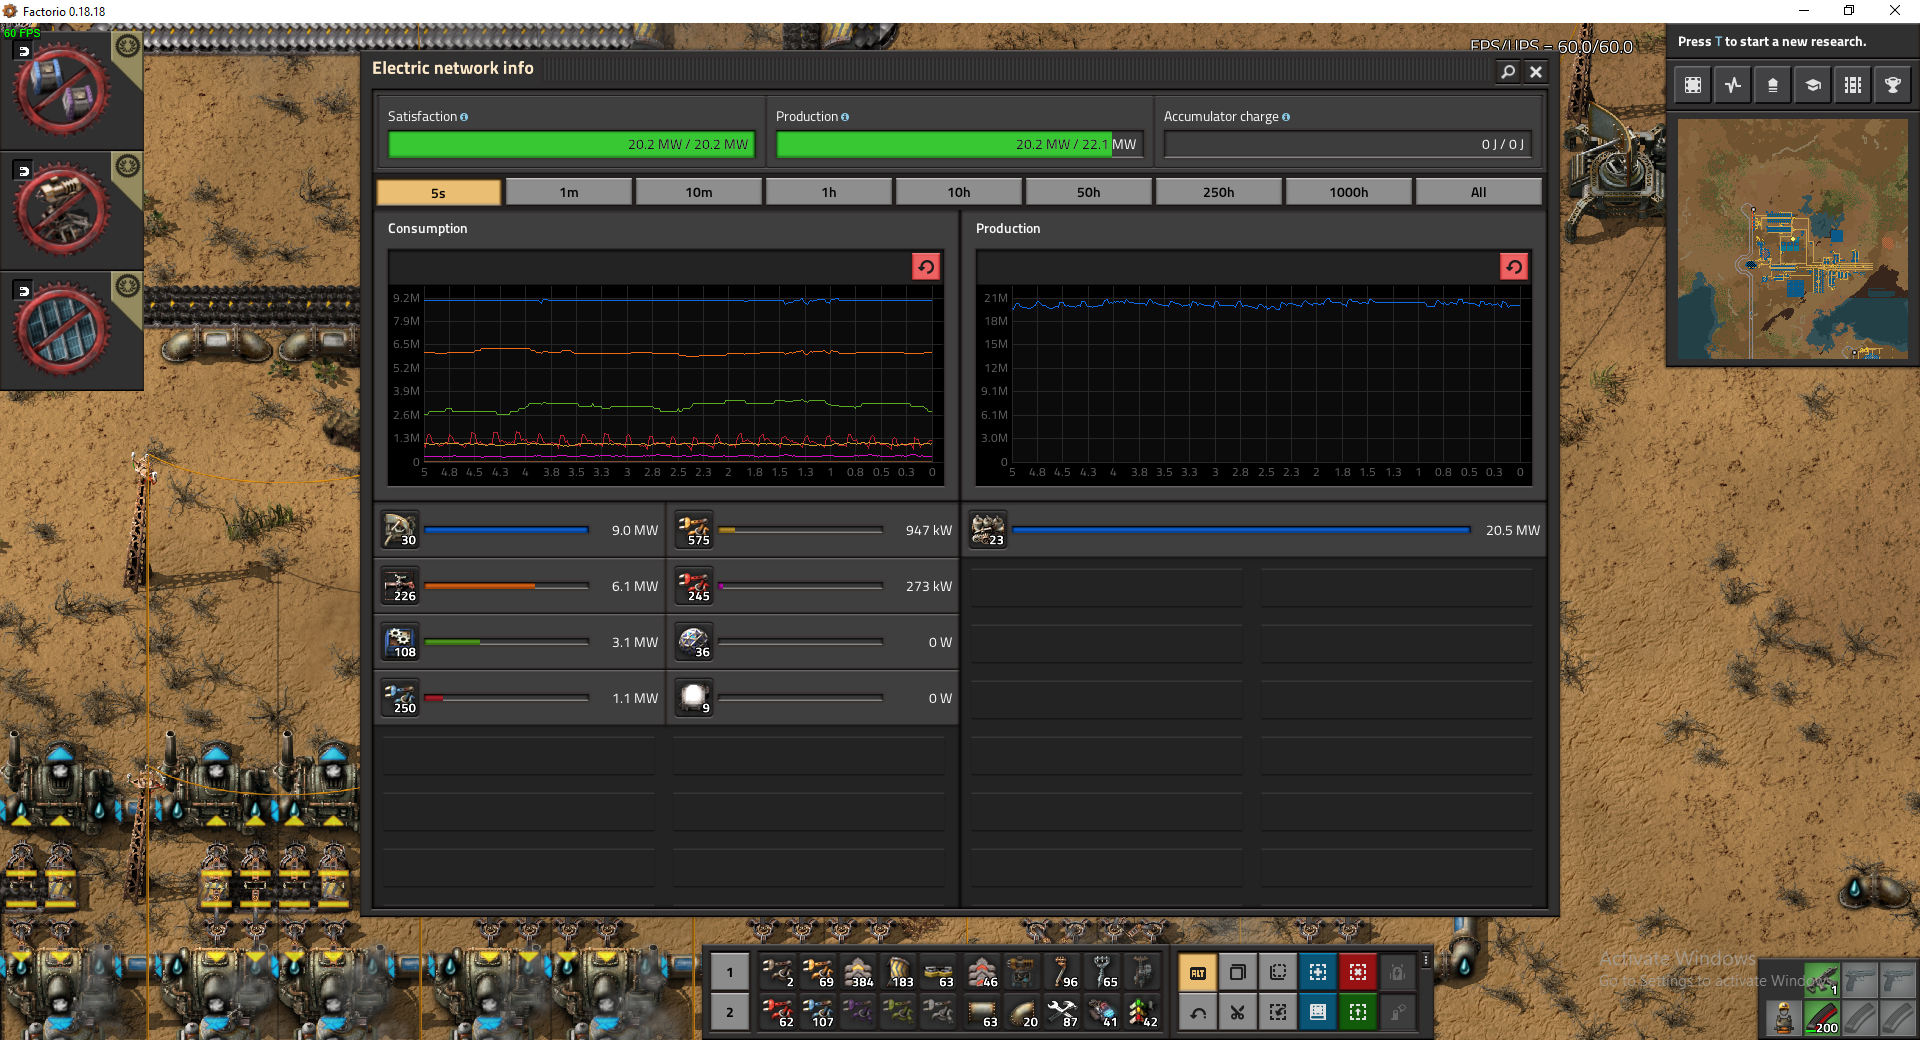Pick the pipe-to-ground showing 20

coord(1021,1012)
